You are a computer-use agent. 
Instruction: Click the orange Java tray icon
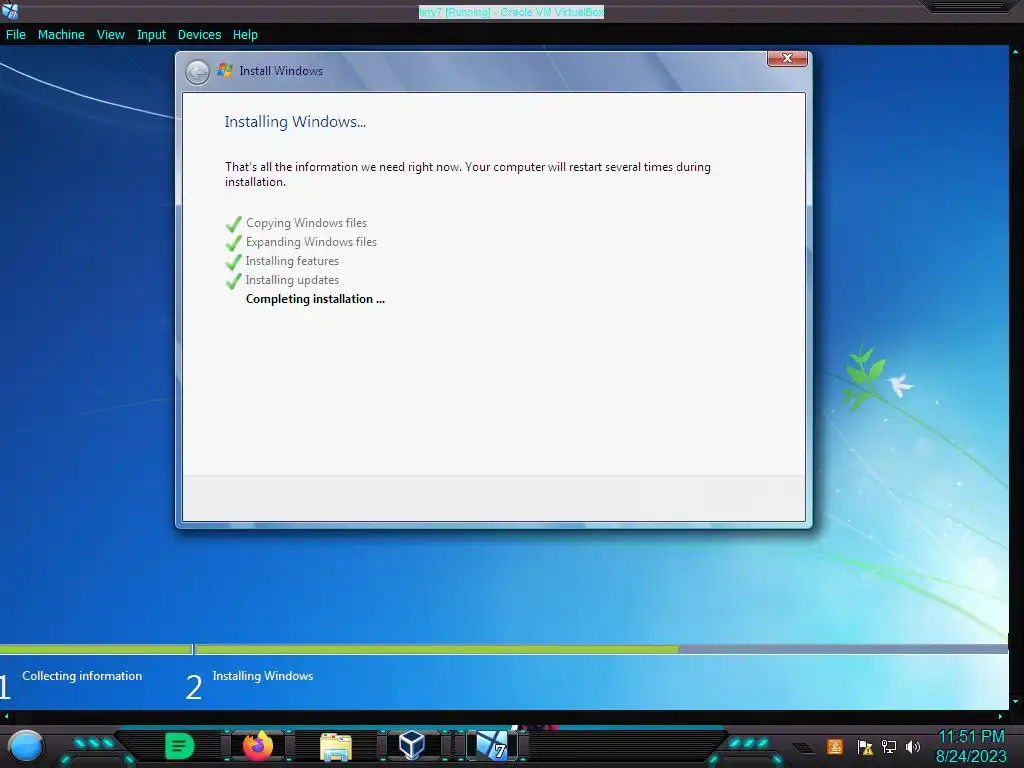835,746
